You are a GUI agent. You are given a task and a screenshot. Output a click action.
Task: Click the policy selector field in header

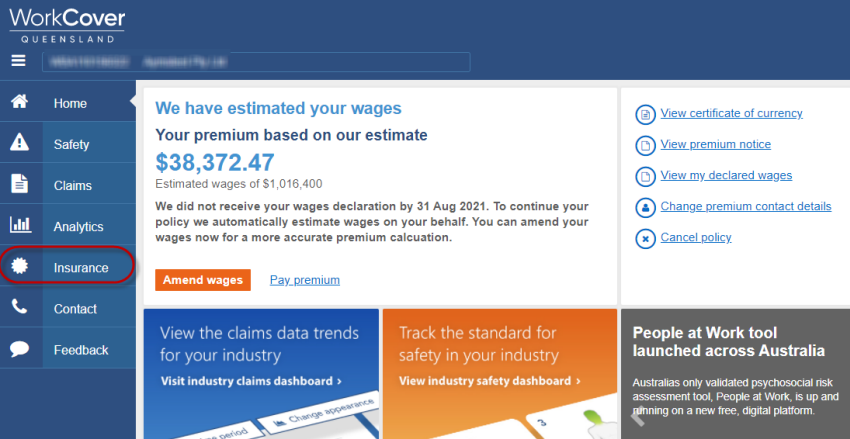point(256,62)
